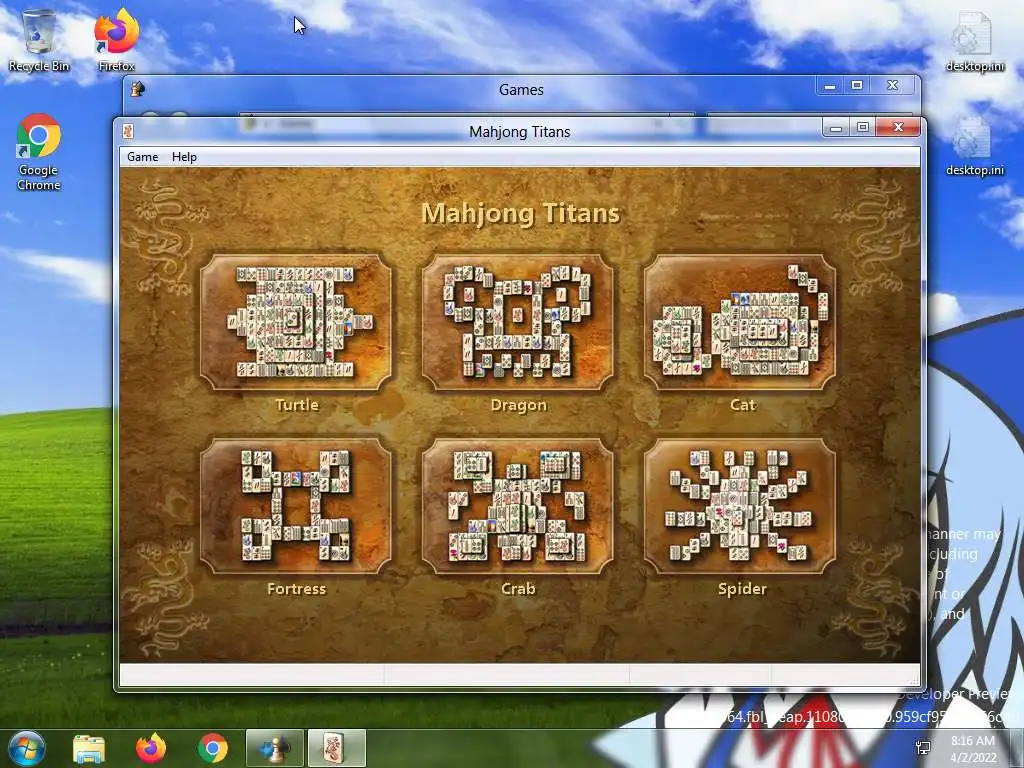Click the Spider label text

743,588
